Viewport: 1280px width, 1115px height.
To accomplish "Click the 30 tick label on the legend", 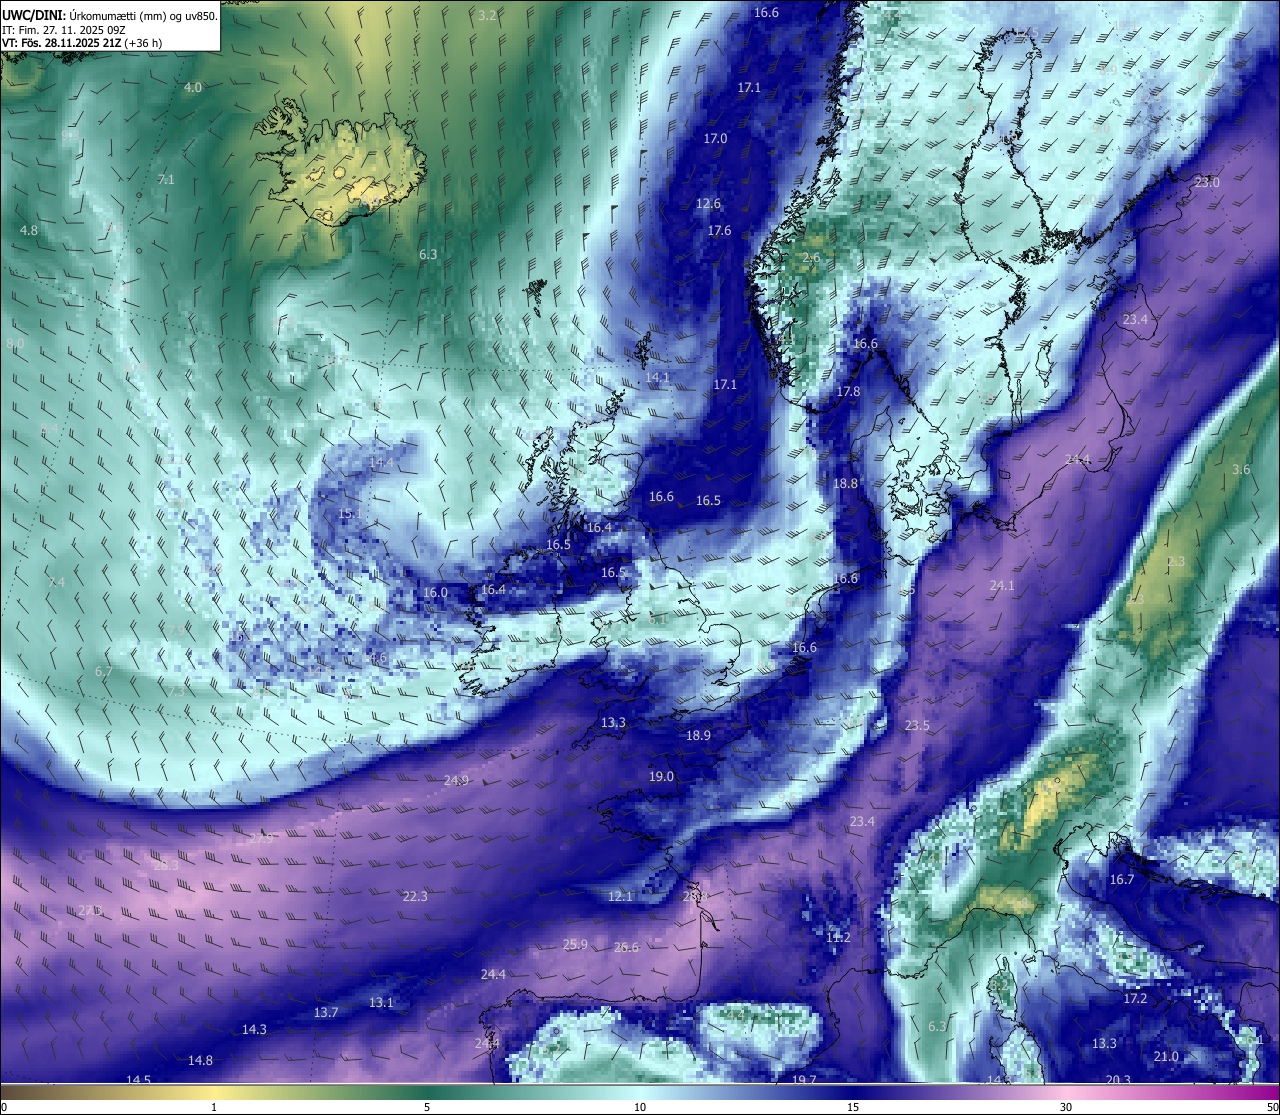I will pos(1066,1107).
